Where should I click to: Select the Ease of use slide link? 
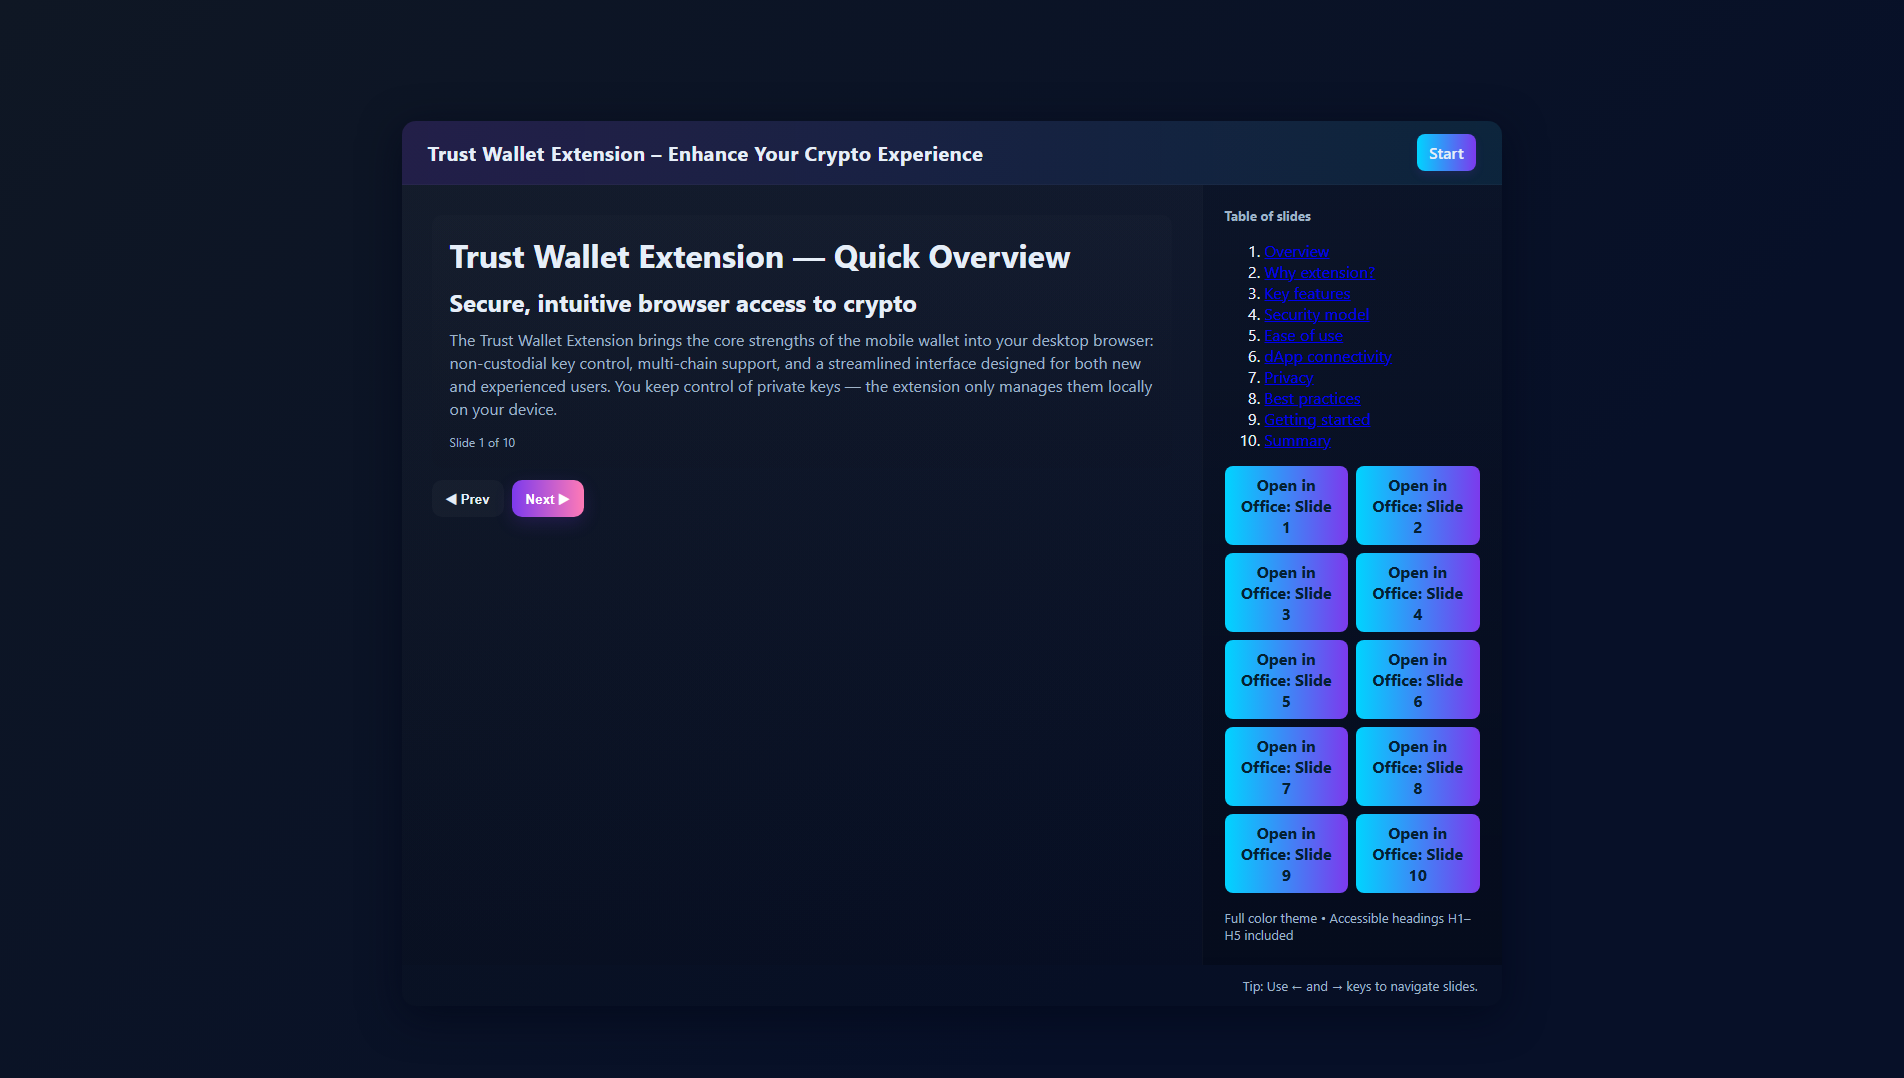(x=1303, y=336)
